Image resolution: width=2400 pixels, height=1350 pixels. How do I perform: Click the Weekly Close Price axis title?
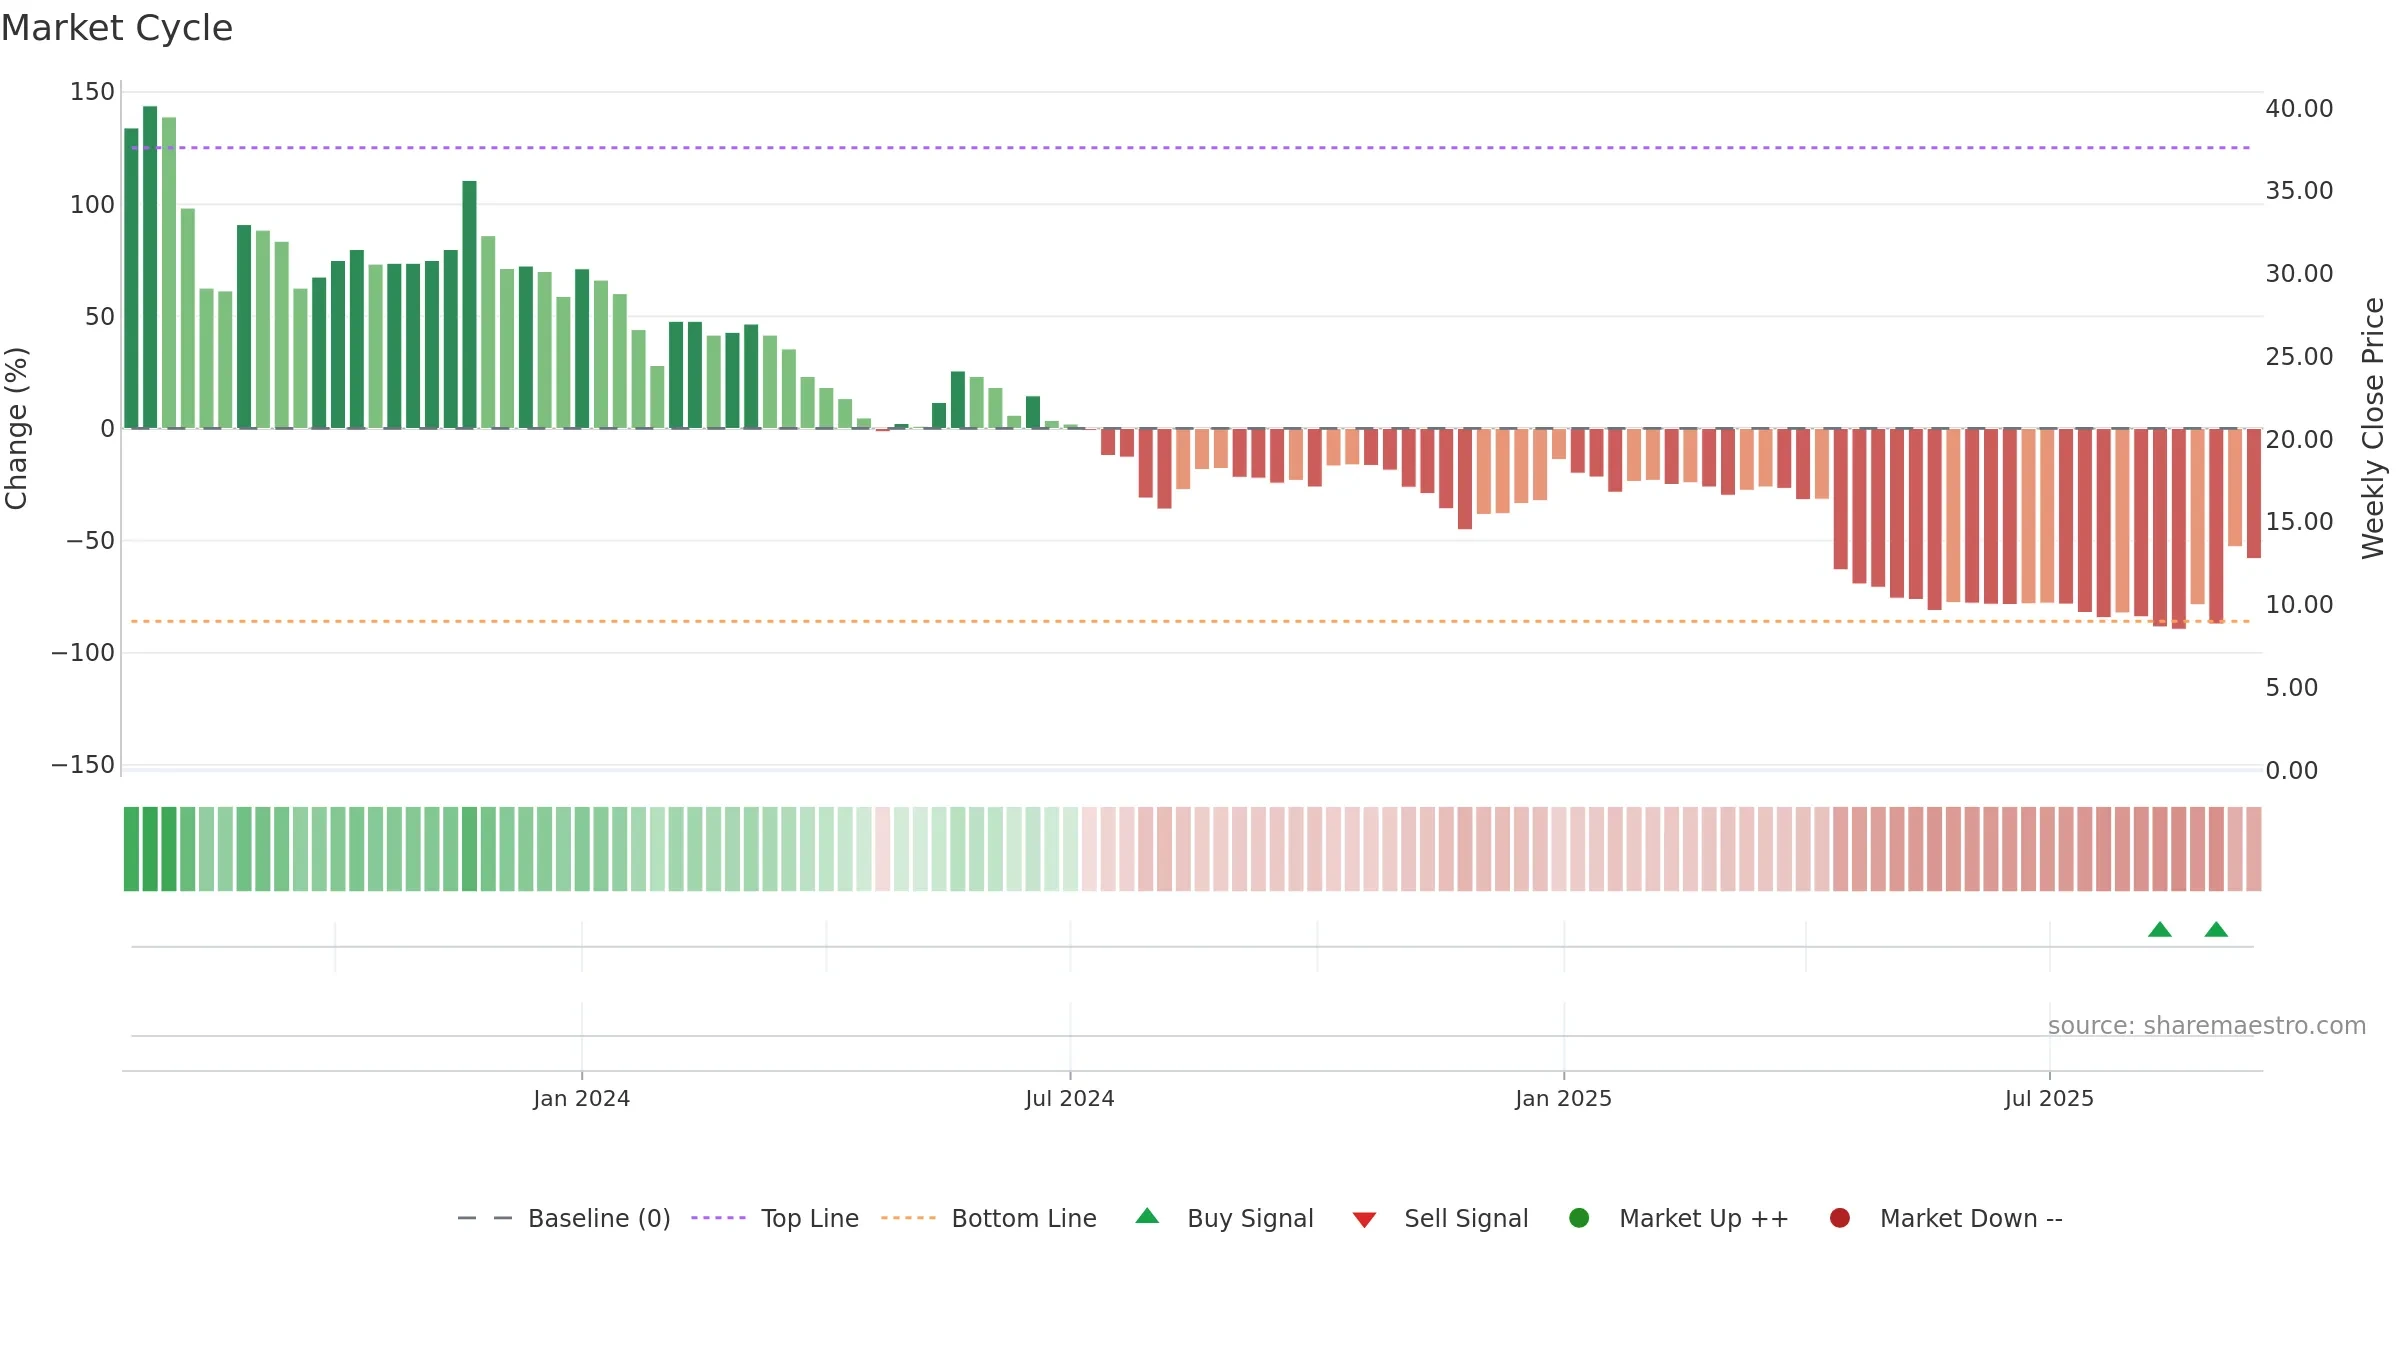2373,428
